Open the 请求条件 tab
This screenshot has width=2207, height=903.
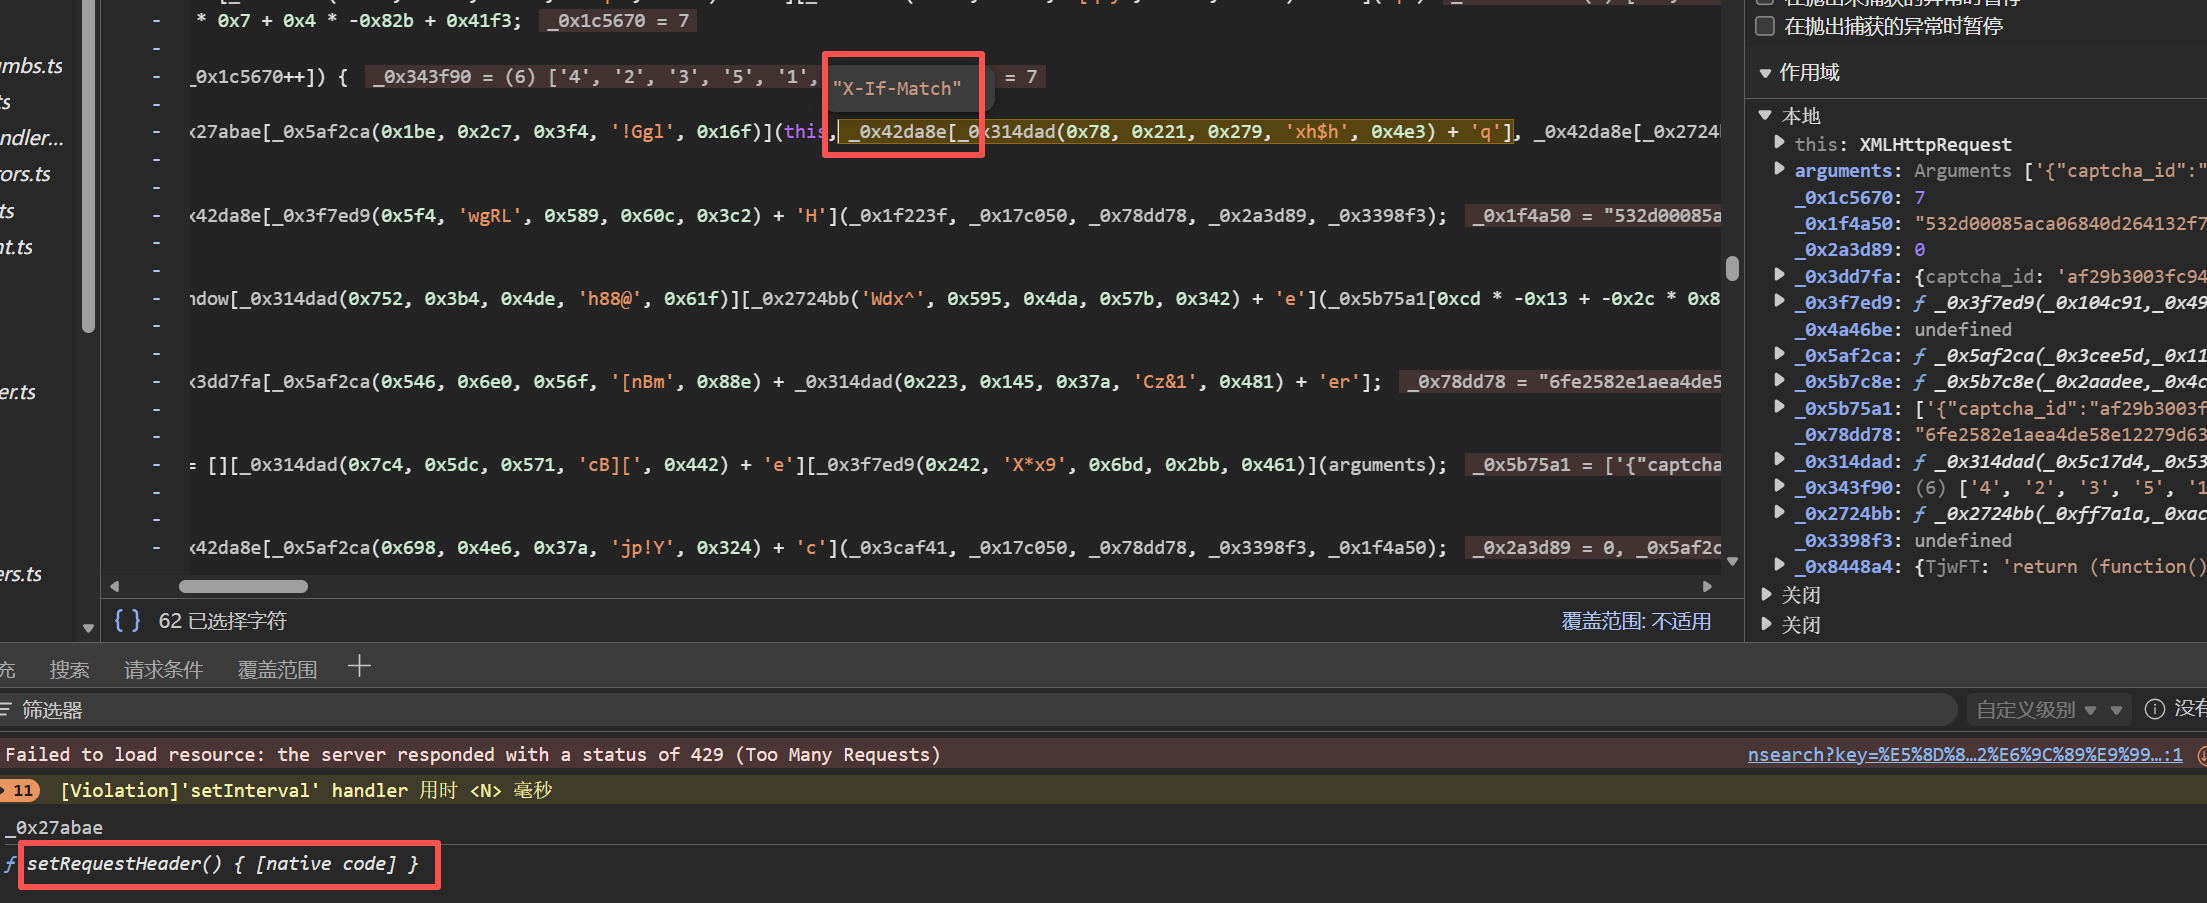pos(163,669)
